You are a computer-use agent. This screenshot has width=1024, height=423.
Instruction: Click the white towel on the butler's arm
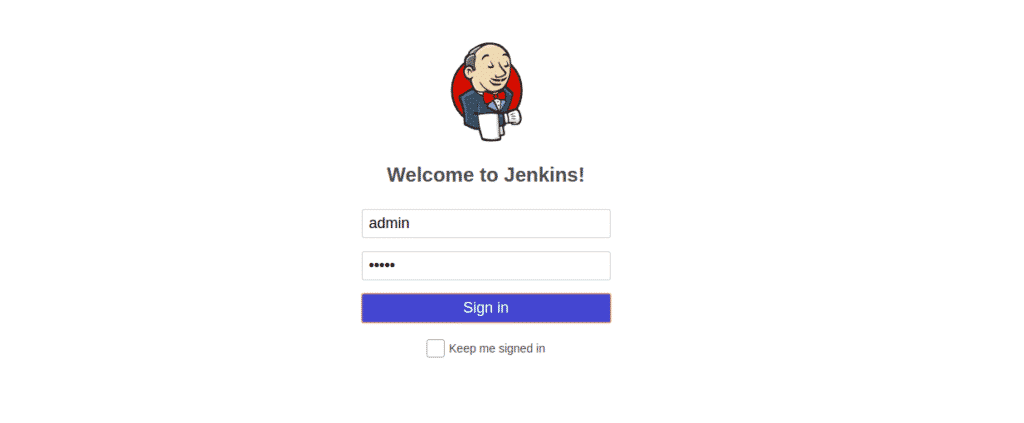point(489,127)
